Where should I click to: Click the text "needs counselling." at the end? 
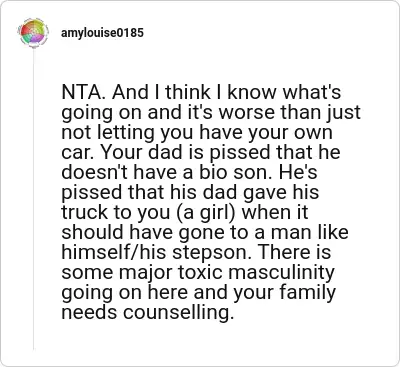pos(146,312)
